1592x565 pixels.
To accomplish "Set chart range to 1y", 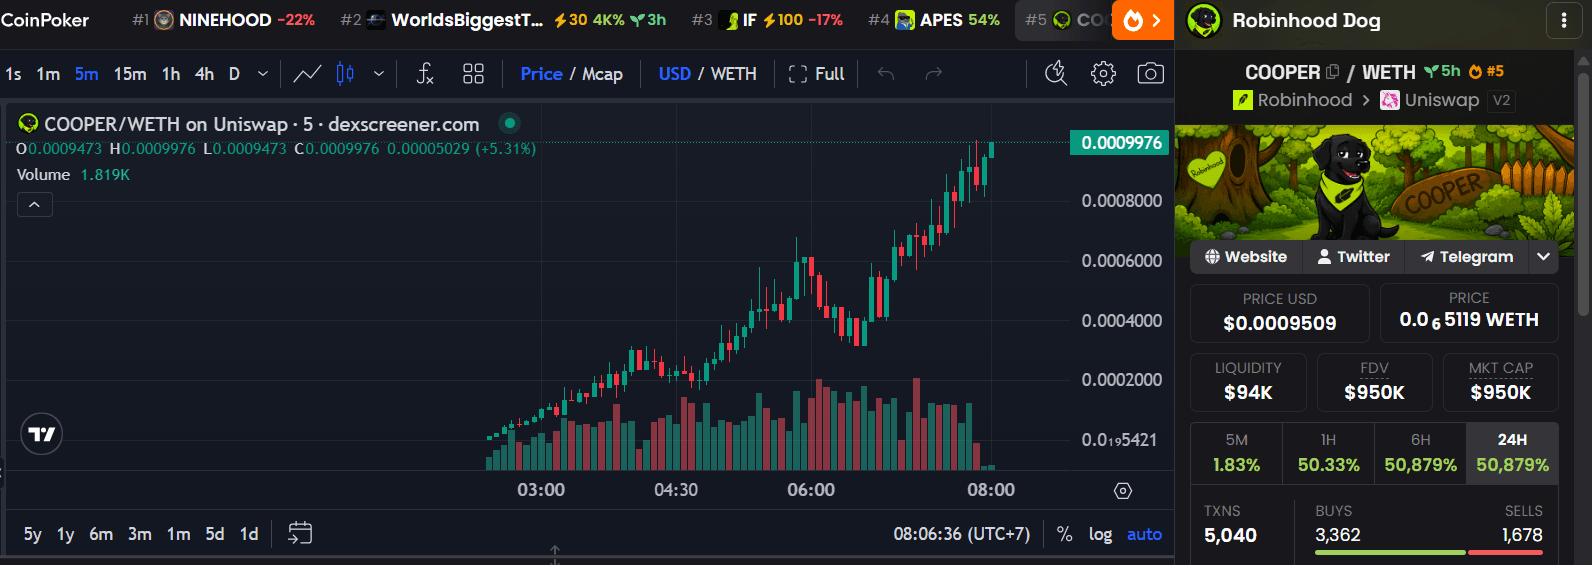I will coord(66,534).
